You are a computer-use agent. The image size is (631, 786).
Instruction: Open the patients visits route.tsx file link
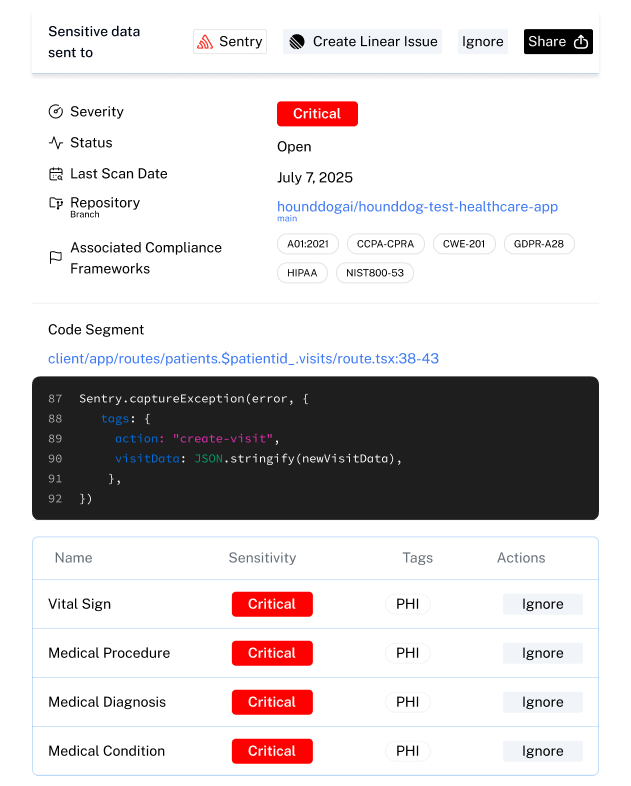tap(243, 358)
